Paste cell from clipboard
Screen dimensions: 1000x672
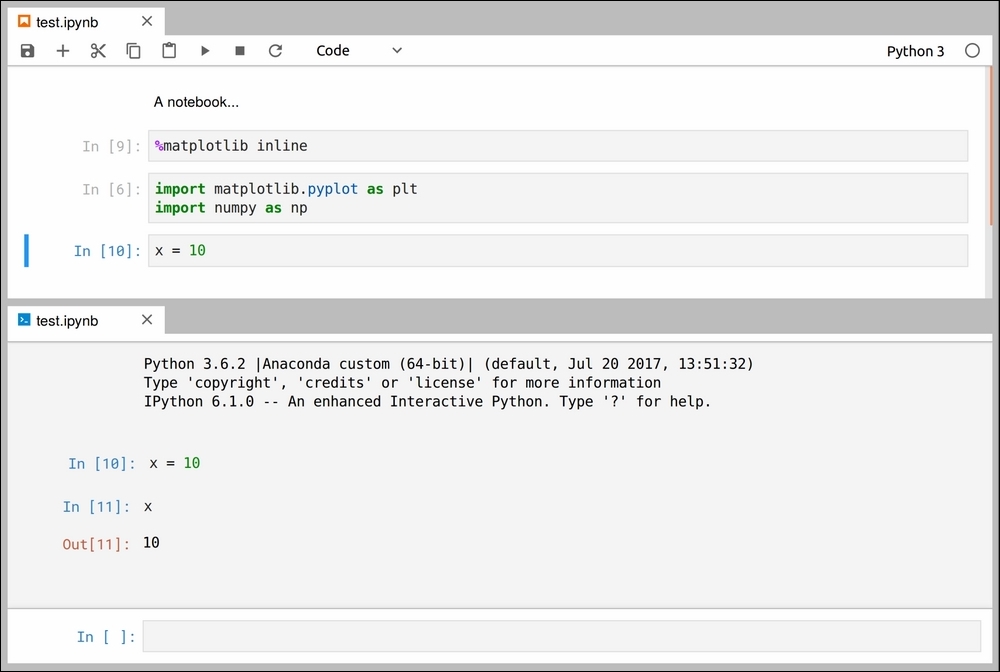pyautogui.click(x=169, y=51)
